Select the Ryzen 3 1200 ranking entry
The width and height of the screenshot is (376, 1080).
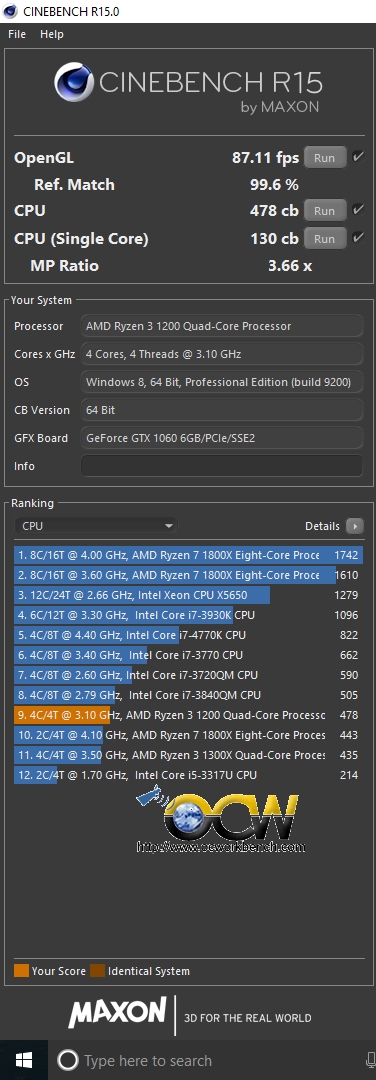click(x=188, y=715)
